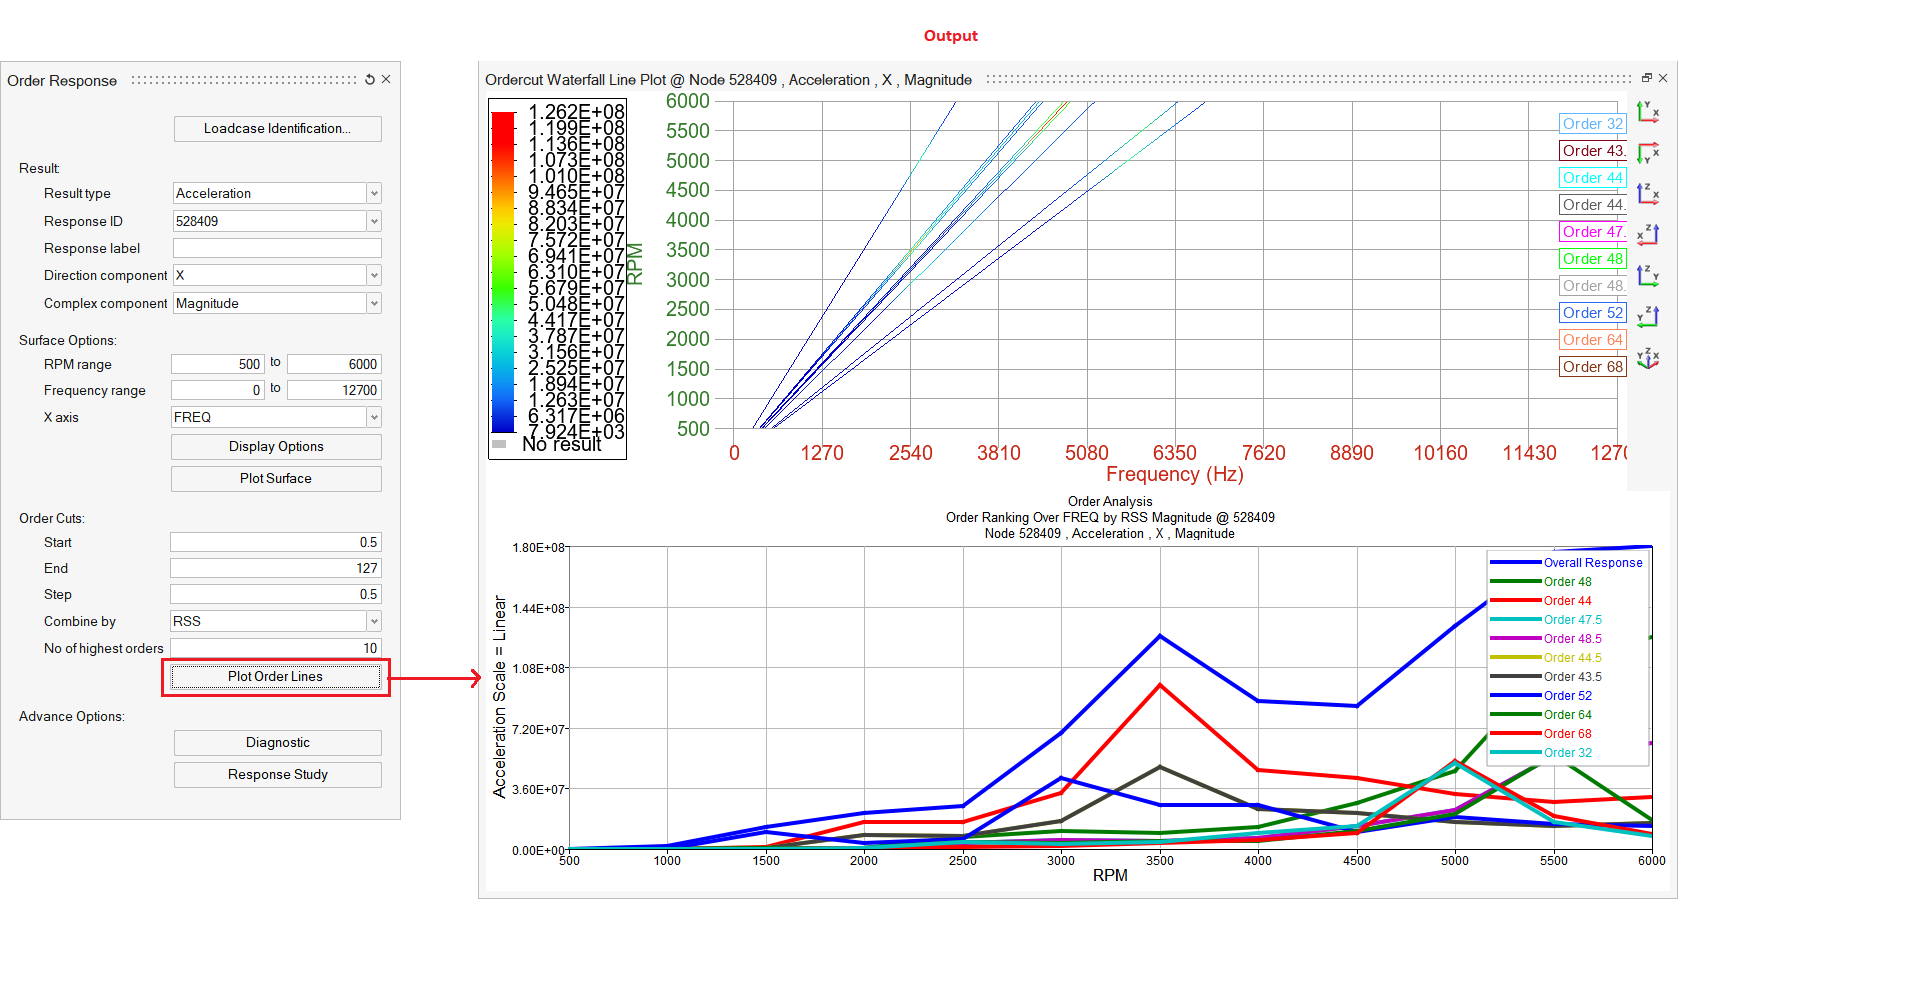This screenshot has height=1000, width=1914.
Task: Undock the Ordercut Waterfall plot window
Action: 1646,78
